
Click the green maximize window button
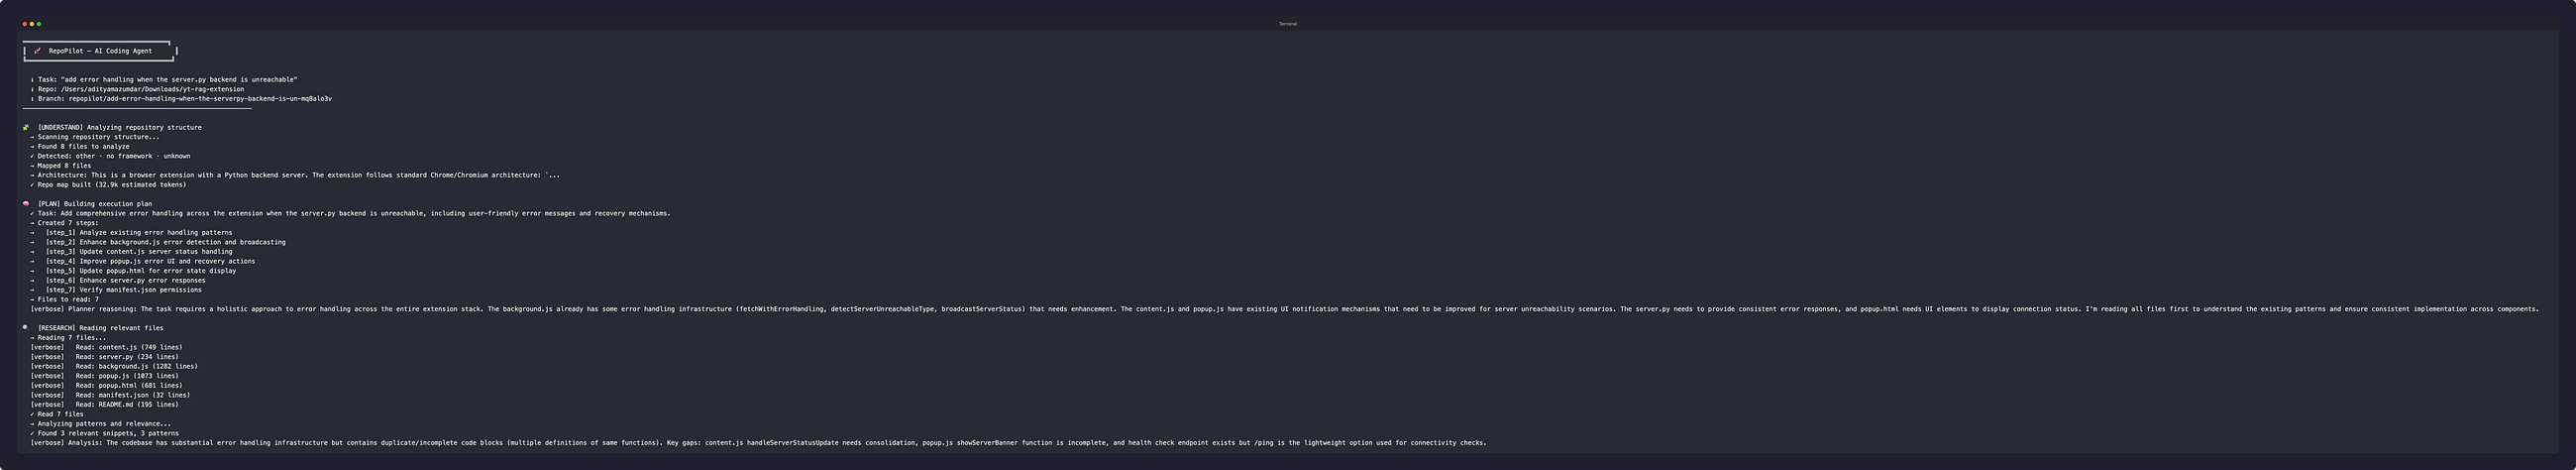[x=39, y=24]
